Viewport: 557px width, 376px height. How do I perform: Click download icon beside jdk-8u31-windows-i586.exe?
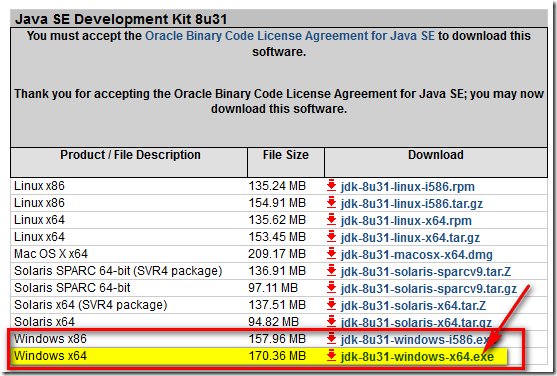331,339
